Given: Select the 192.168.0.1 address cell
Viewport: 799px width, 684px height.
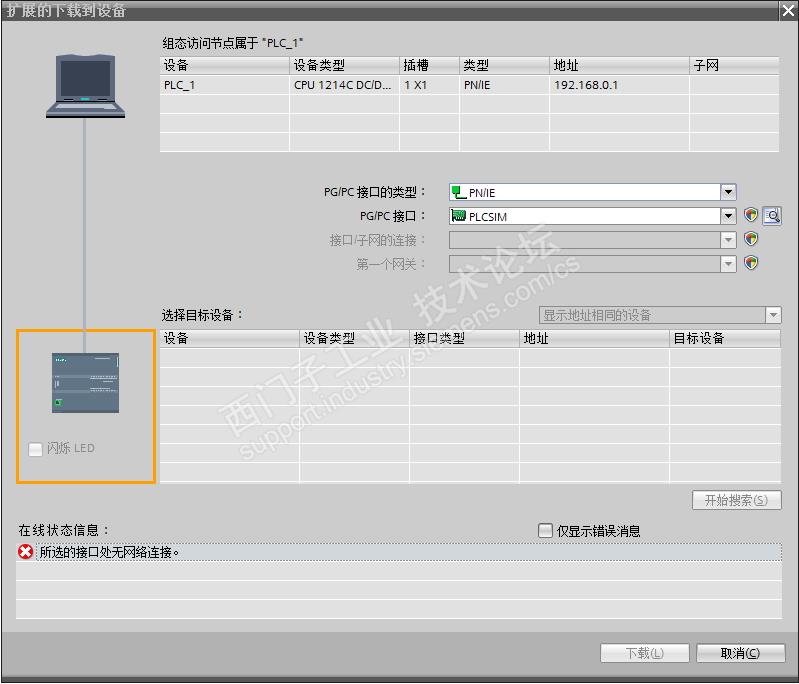Looking at the screenshot, I should pos(619,85).
